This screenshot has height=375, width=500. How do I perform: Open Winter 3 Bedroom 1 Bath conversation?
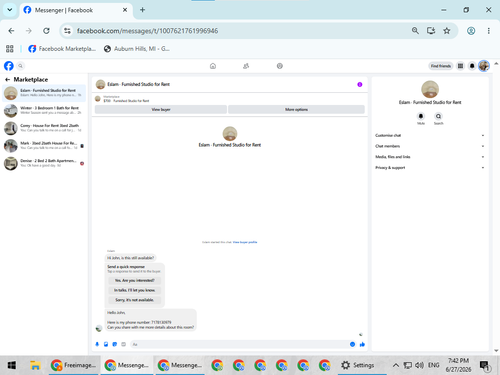tap(44, 110)
